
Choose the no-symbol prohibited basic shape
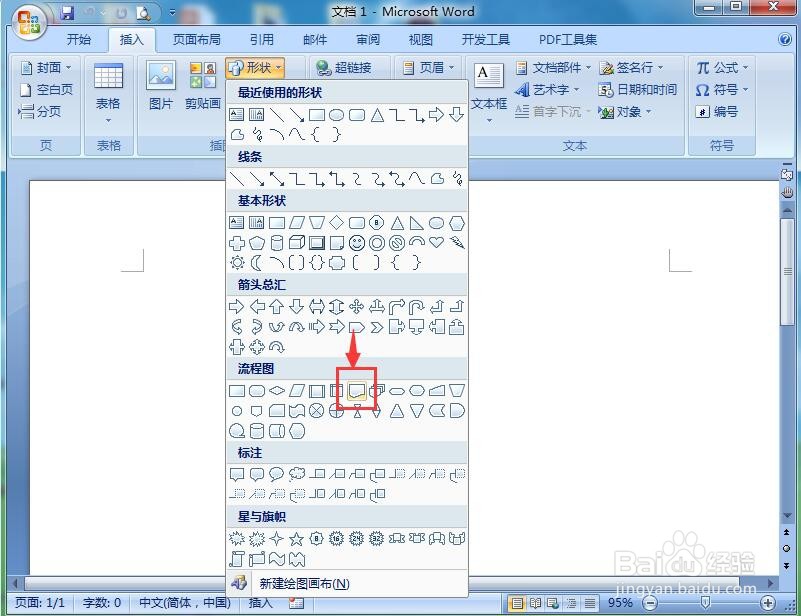(396, 243)
